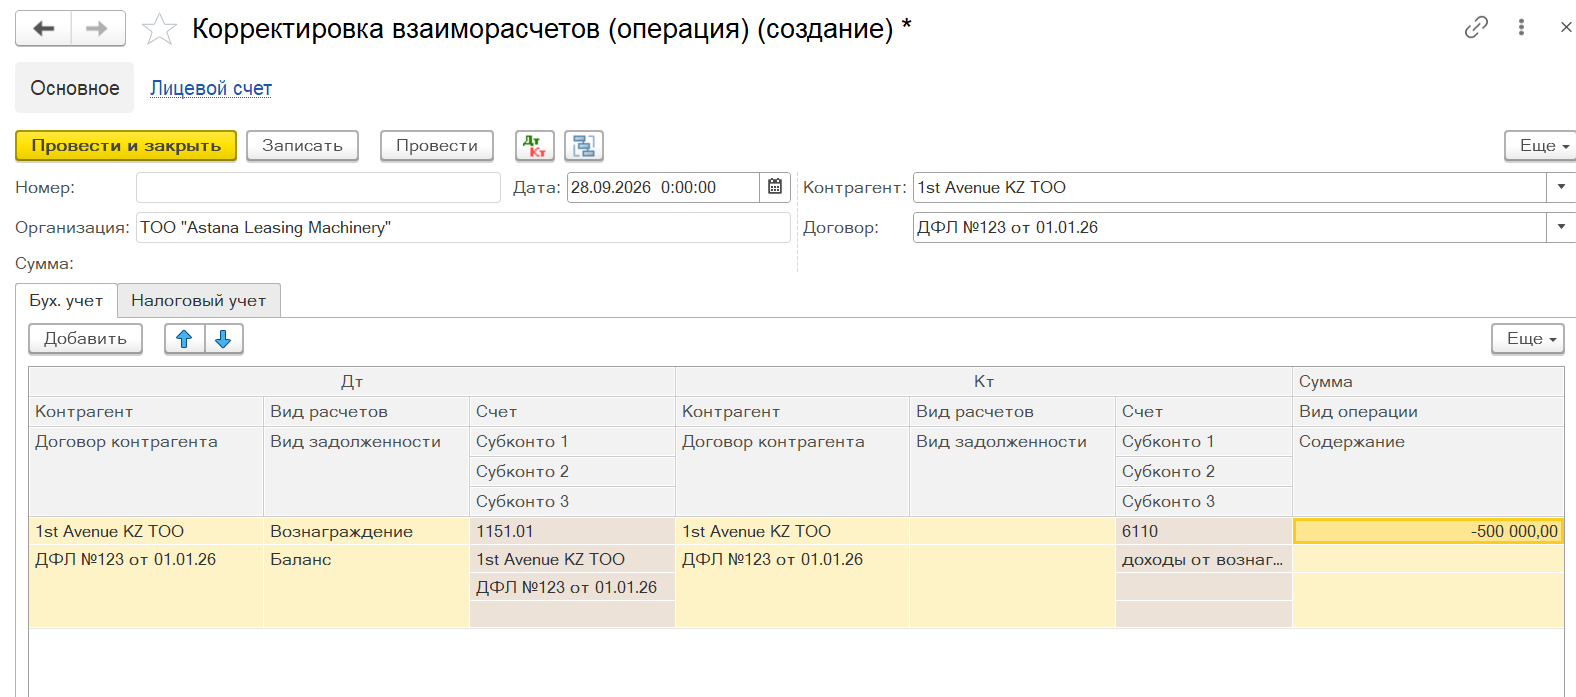The height and width of the screenshot is (697, 1576).
Task: Click the Записать button
Action: [302, 146]
